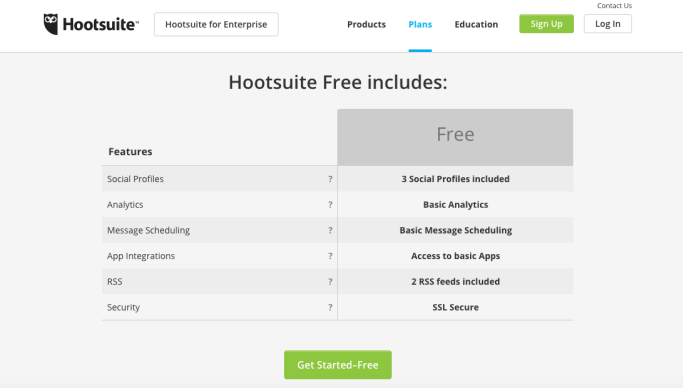Open the Analytics help question mark
Screen dimensions: 683x388
point(330,205)
